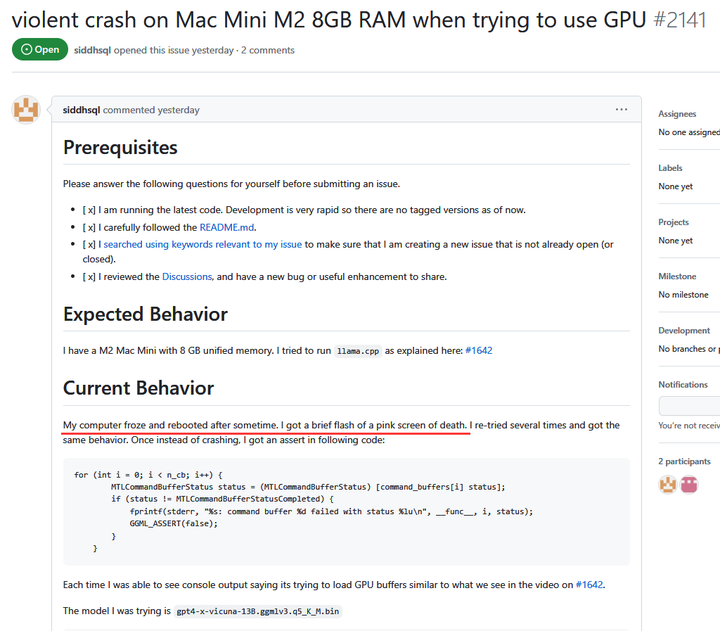Open #1642 link under Expected Behavior
720x631 pixels.
click(x=478, y=351)
